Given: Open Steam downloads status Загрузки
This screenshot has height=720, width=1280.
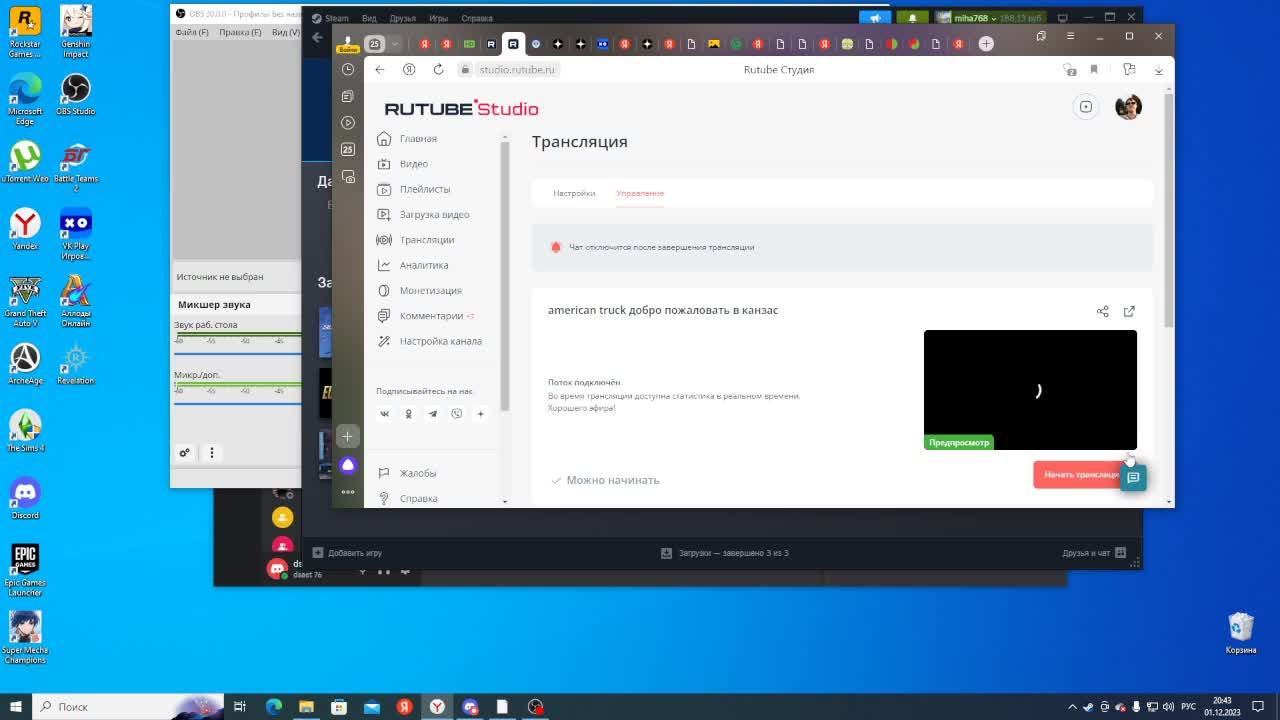Looking at the screenshot, I should click(x=725, y=553).
